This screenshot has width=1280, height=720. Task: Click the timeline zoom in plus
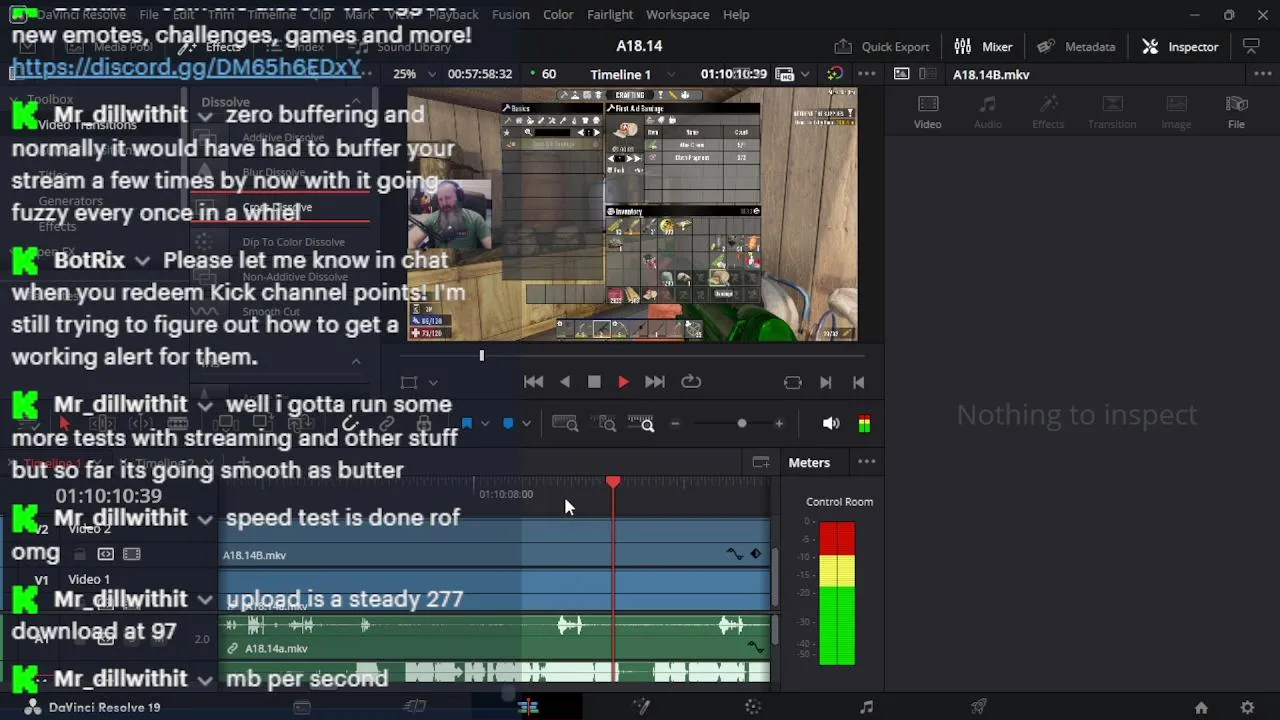779,424
